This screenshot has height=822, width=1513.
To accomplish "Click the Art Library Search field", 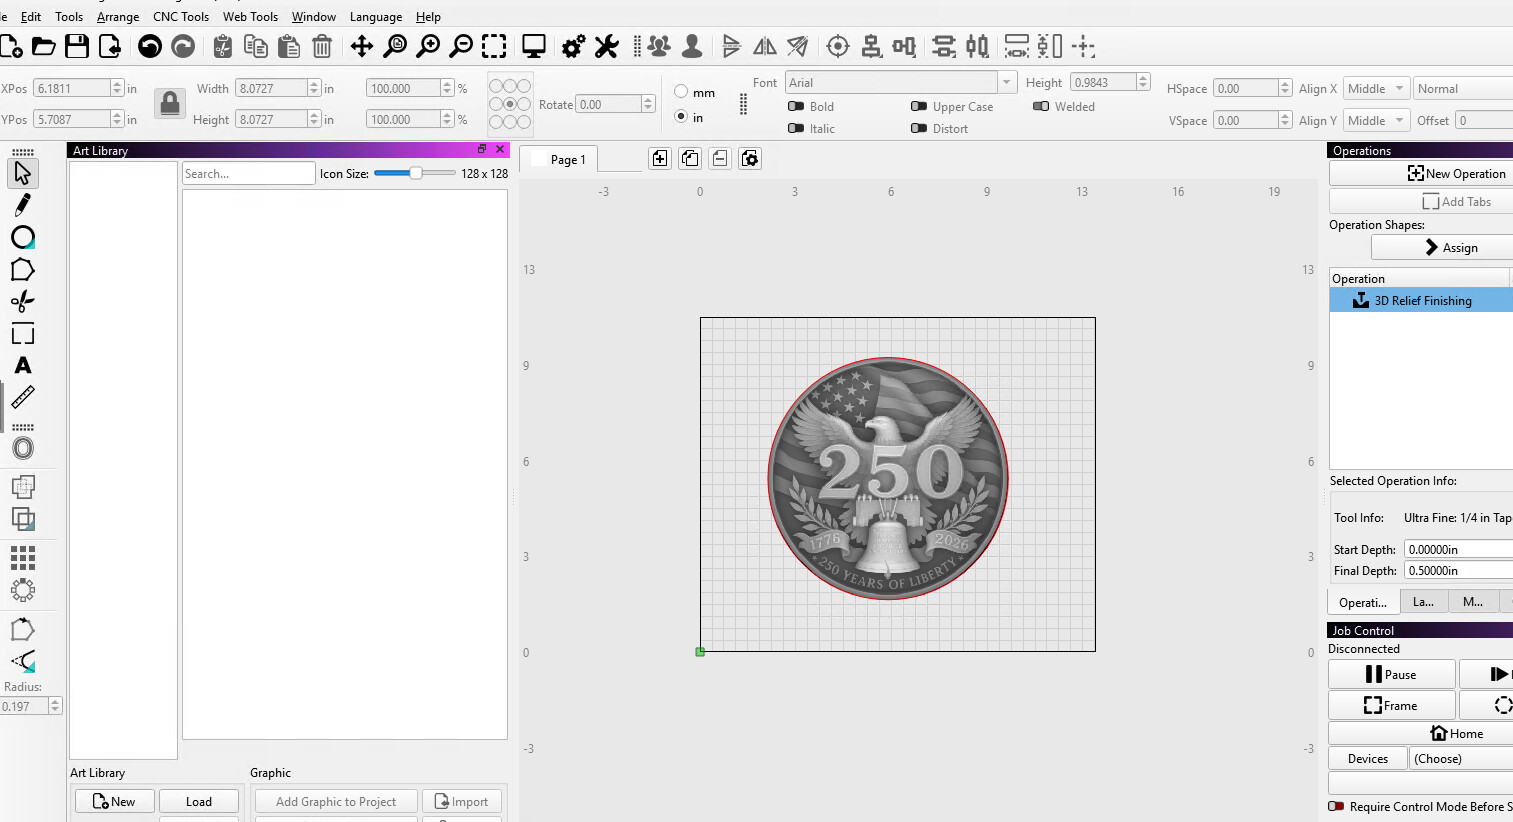I will pyautogui.click(x=249, y=173).
